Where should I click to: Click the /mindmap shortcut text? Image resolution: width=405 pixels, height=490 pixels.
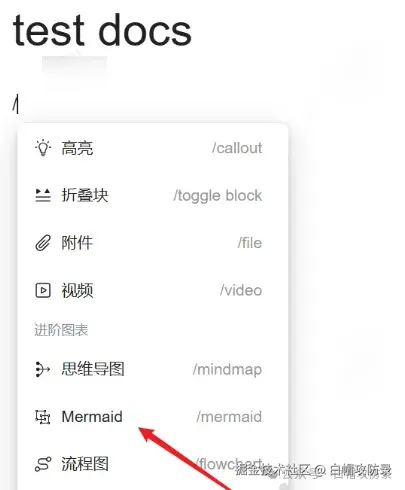coord(227,370)
